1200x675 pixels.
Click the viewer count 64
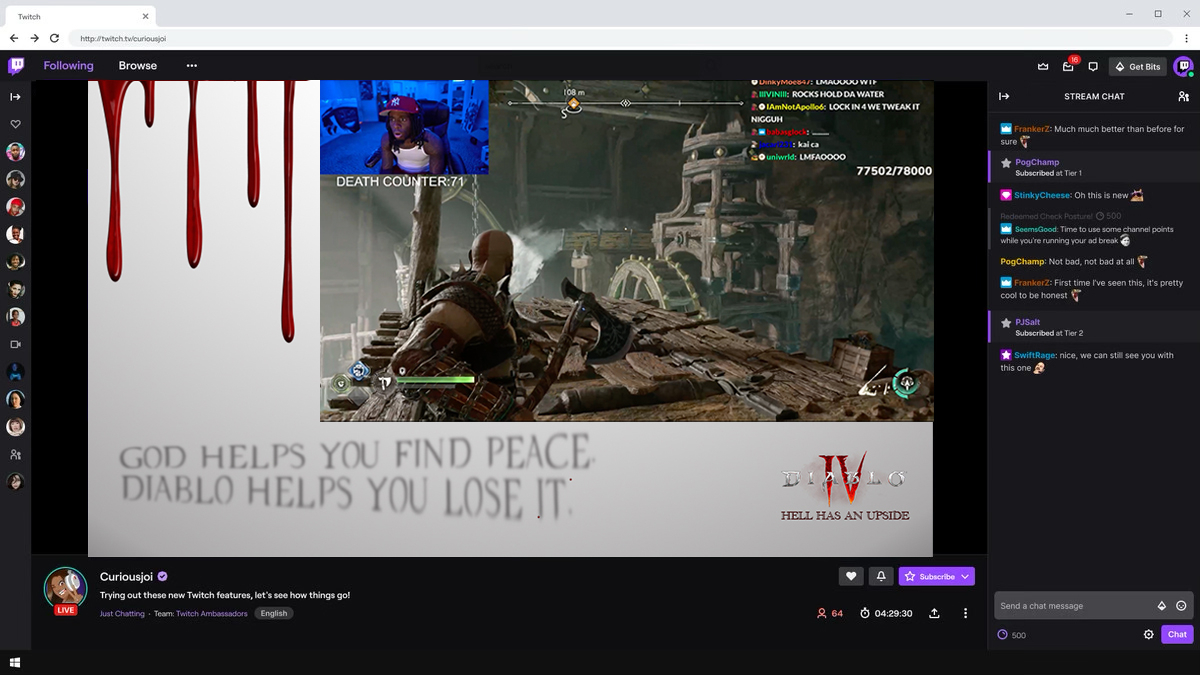coord(830,613)
